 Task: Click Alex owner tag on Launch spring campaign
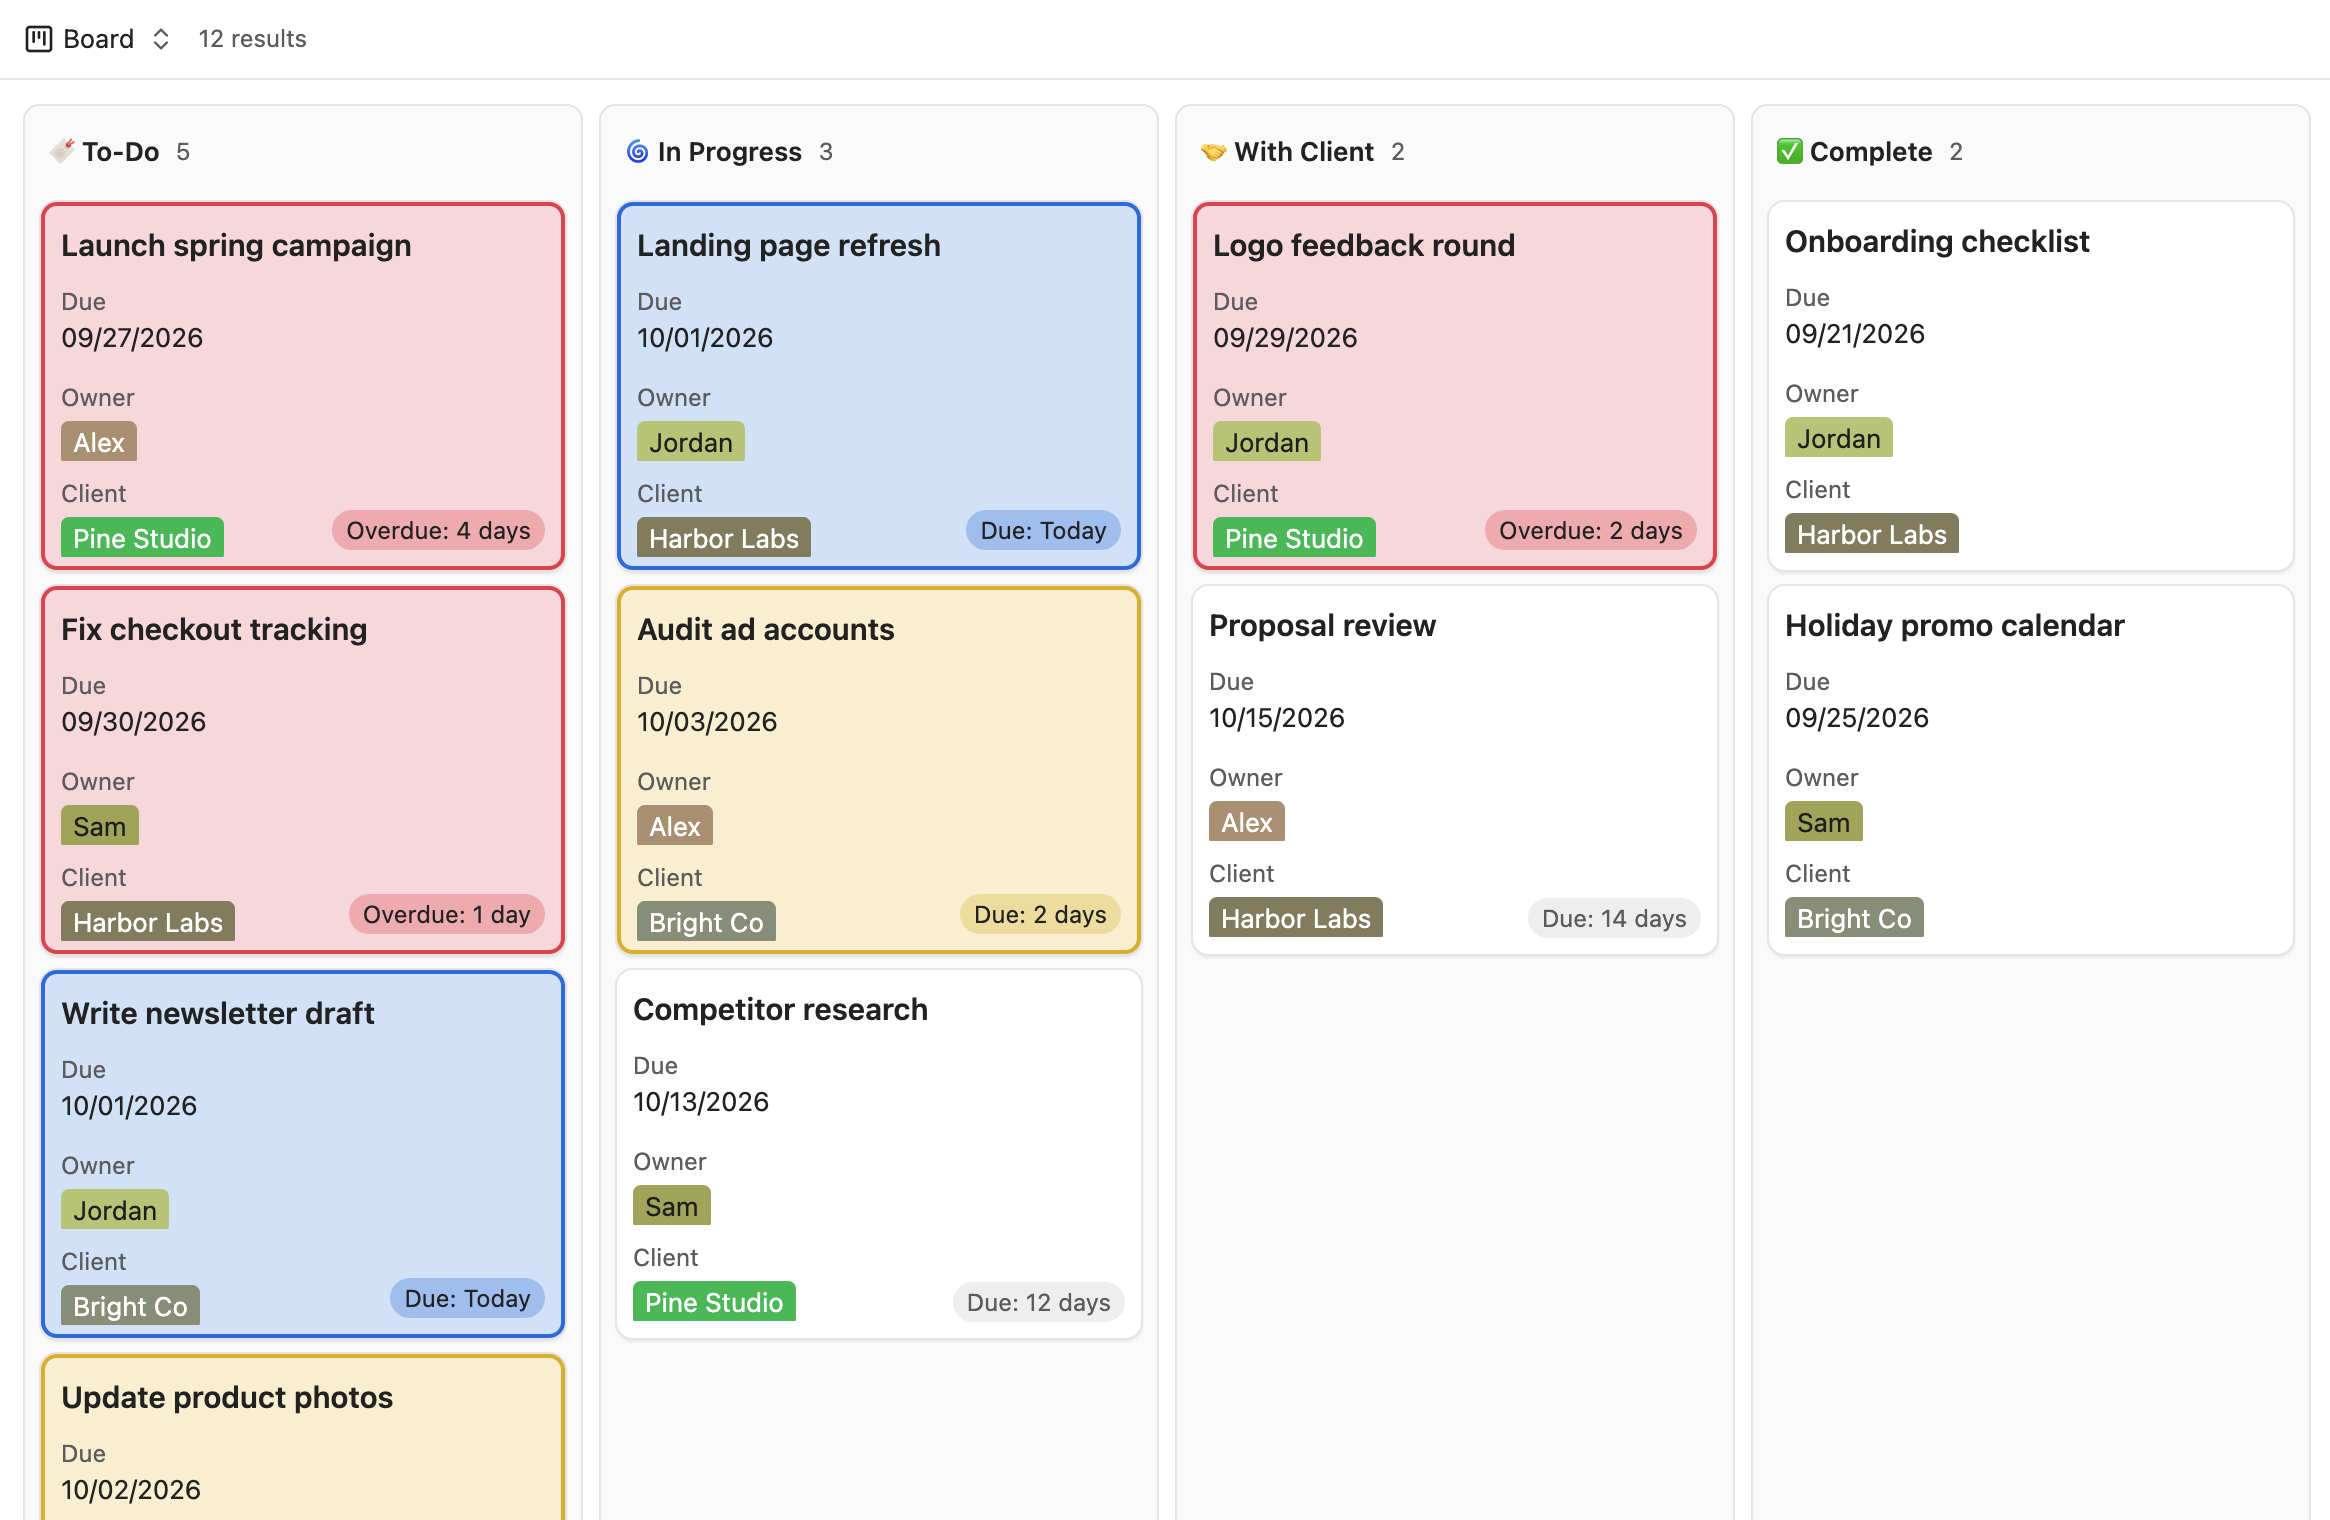(99, 442)
